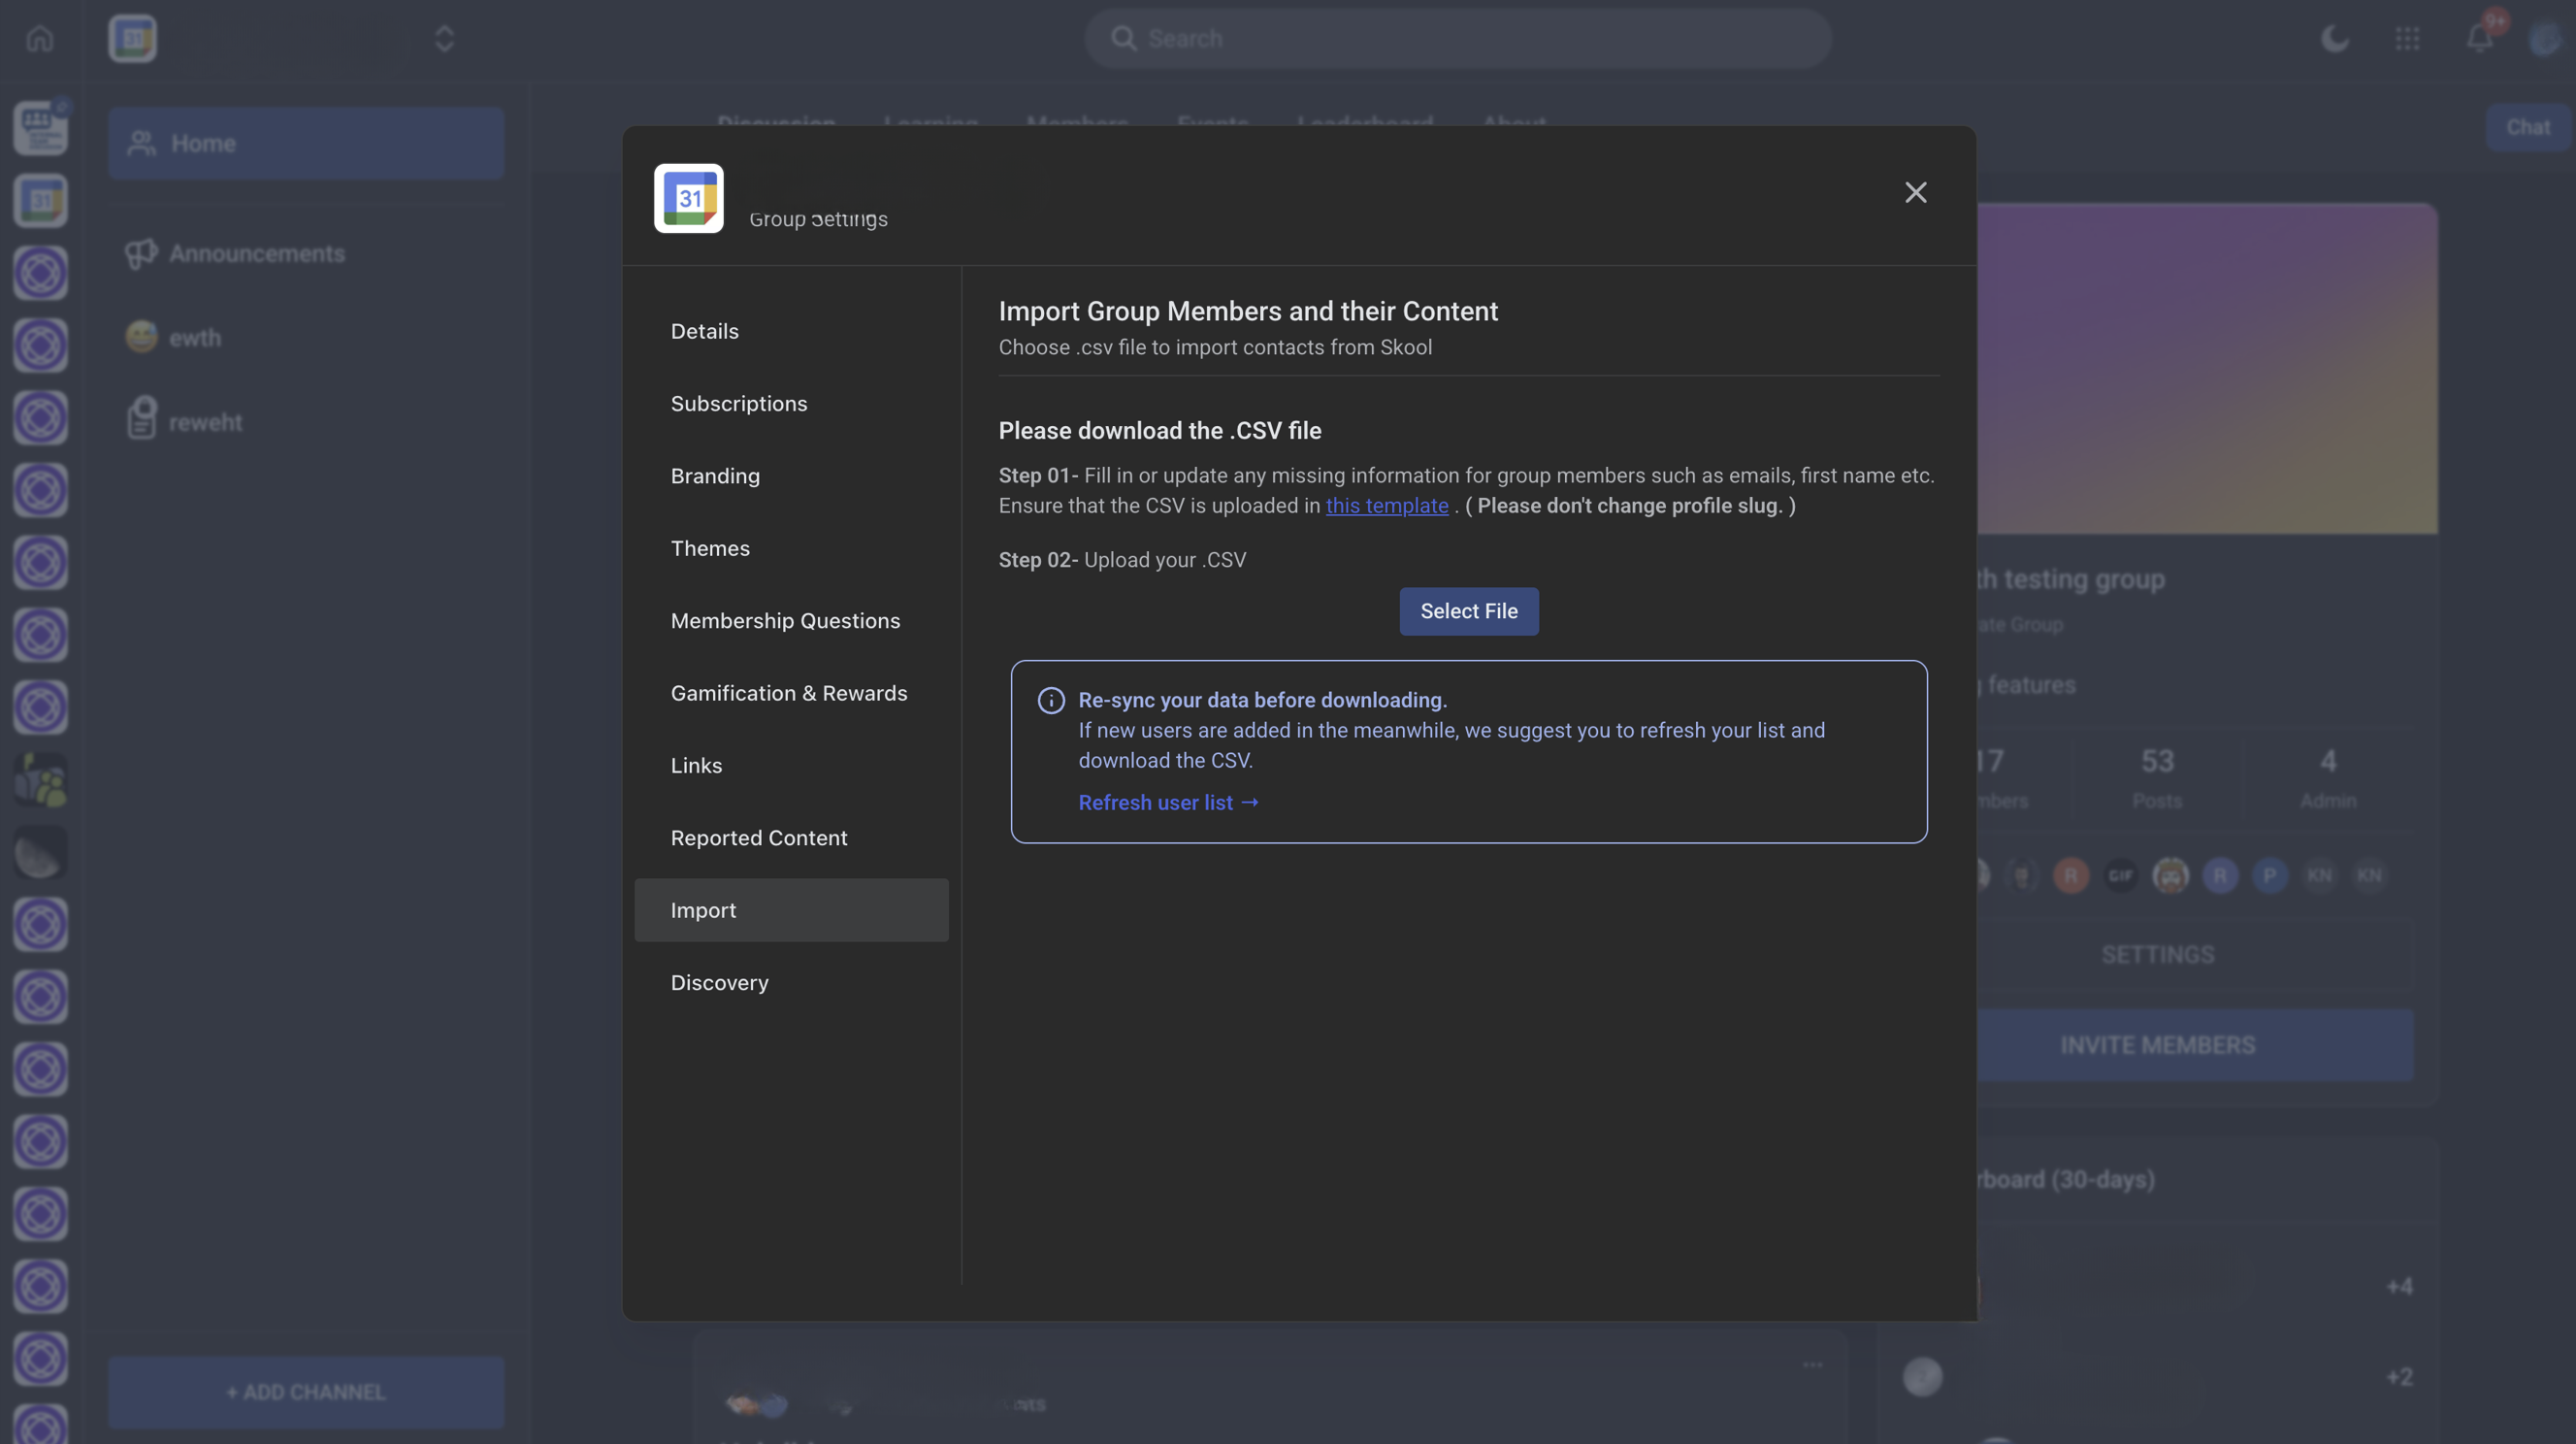This screenshot has height=1444, width=2576.
Task: Open notifications bell icon
Action: coord(2479,39)
